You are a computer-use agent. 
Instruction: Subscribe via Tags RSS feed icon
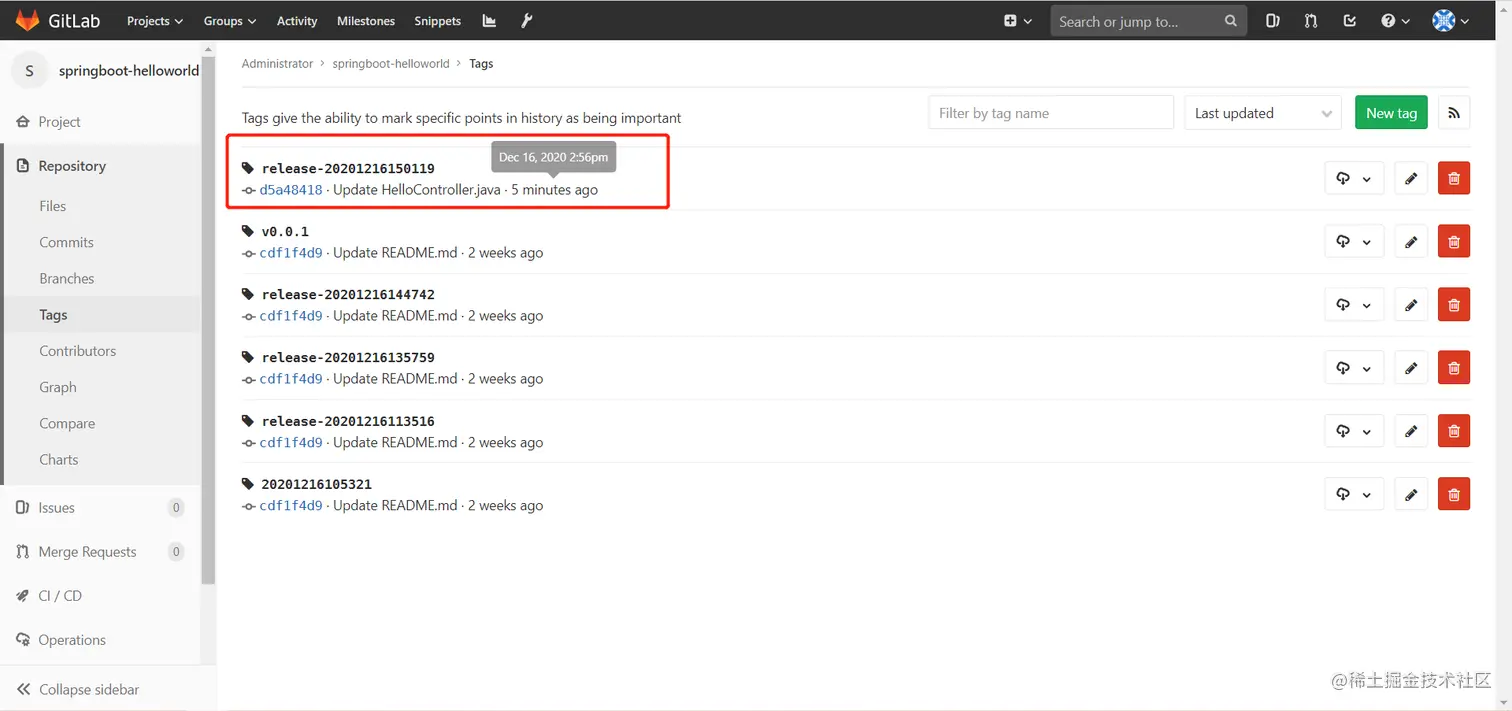coord(1454,113)
